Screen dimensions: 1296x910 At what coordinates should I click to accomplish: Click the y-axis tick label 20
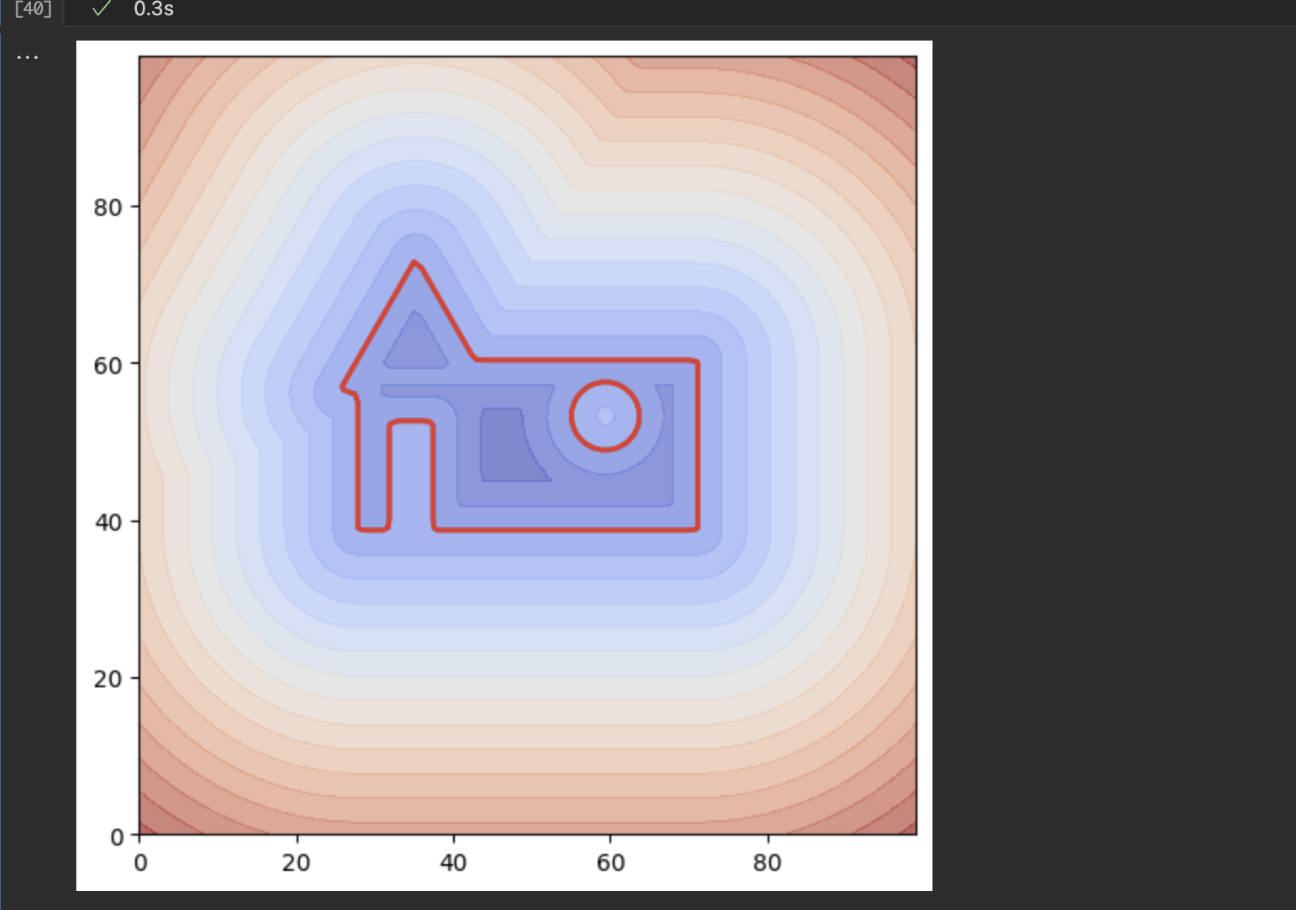(x=110, y=679)
